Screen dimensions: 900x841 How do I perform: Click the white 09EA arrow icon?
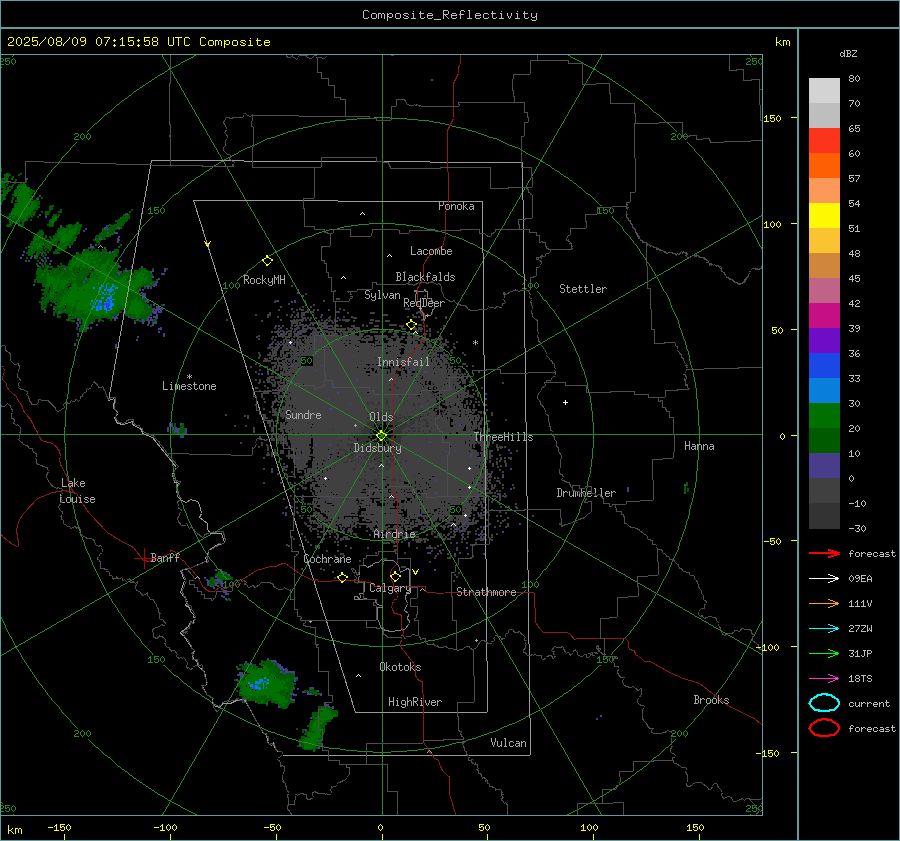click(824, 579)
